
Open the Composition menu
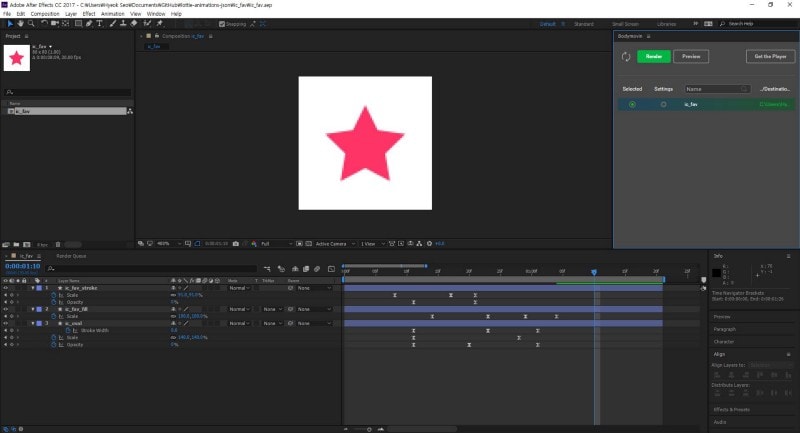[x=45, y=14]
